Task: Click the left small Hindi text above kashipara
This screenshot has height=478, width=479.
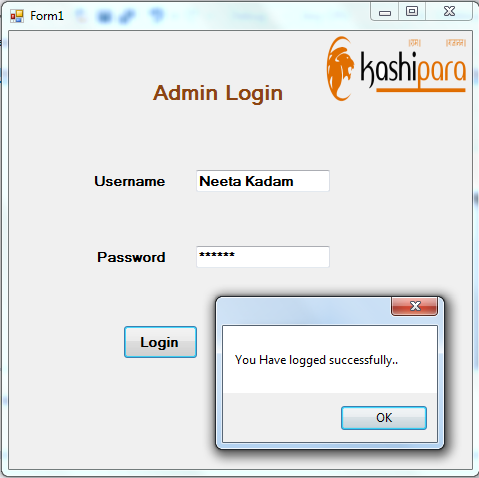Action: pos(414,43)
